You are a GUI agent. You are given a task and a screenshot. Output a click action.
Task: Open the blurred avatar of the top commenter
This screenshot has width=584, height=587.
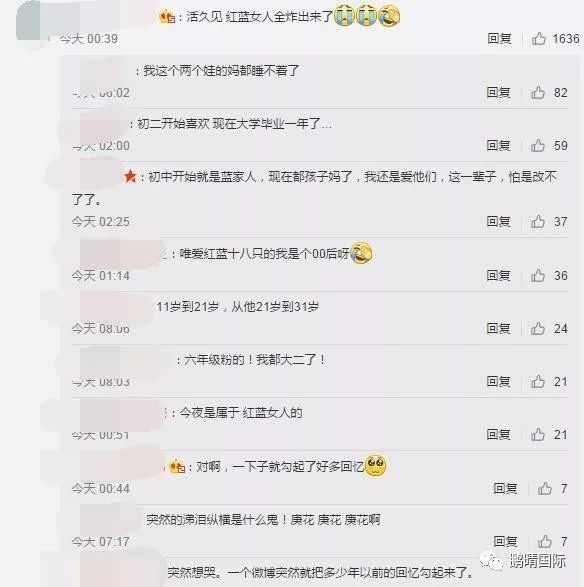pos(28,19)
